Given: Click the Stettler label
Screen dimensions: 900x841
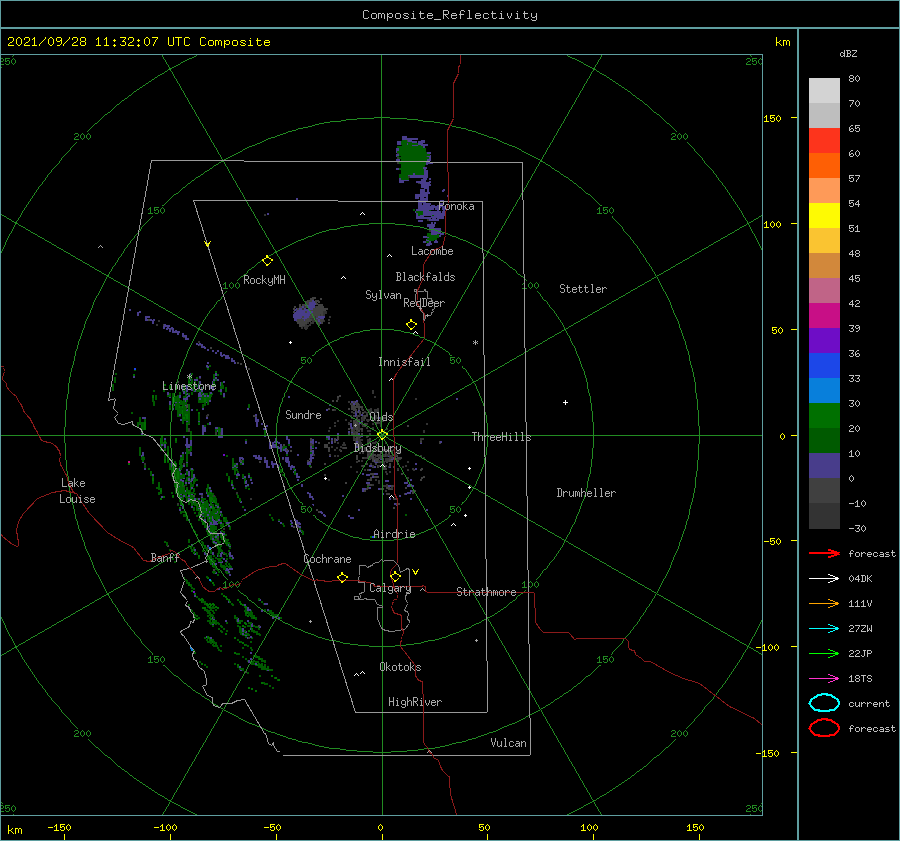Looking at the screenshot, I should tap(583, 289).
